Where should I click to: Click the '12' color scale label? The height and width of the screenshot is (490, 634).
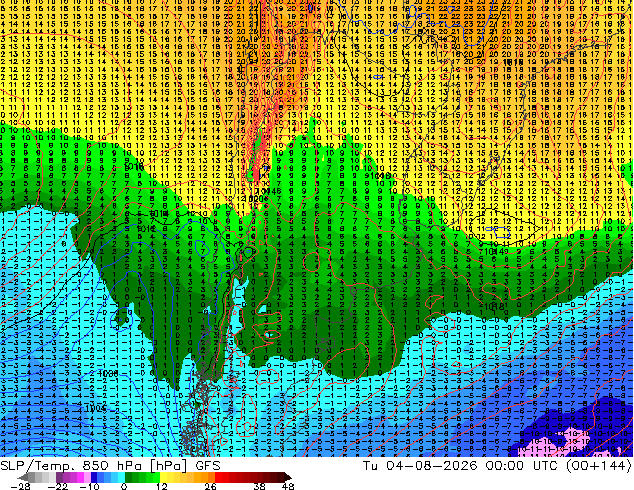tap(162, 486)
